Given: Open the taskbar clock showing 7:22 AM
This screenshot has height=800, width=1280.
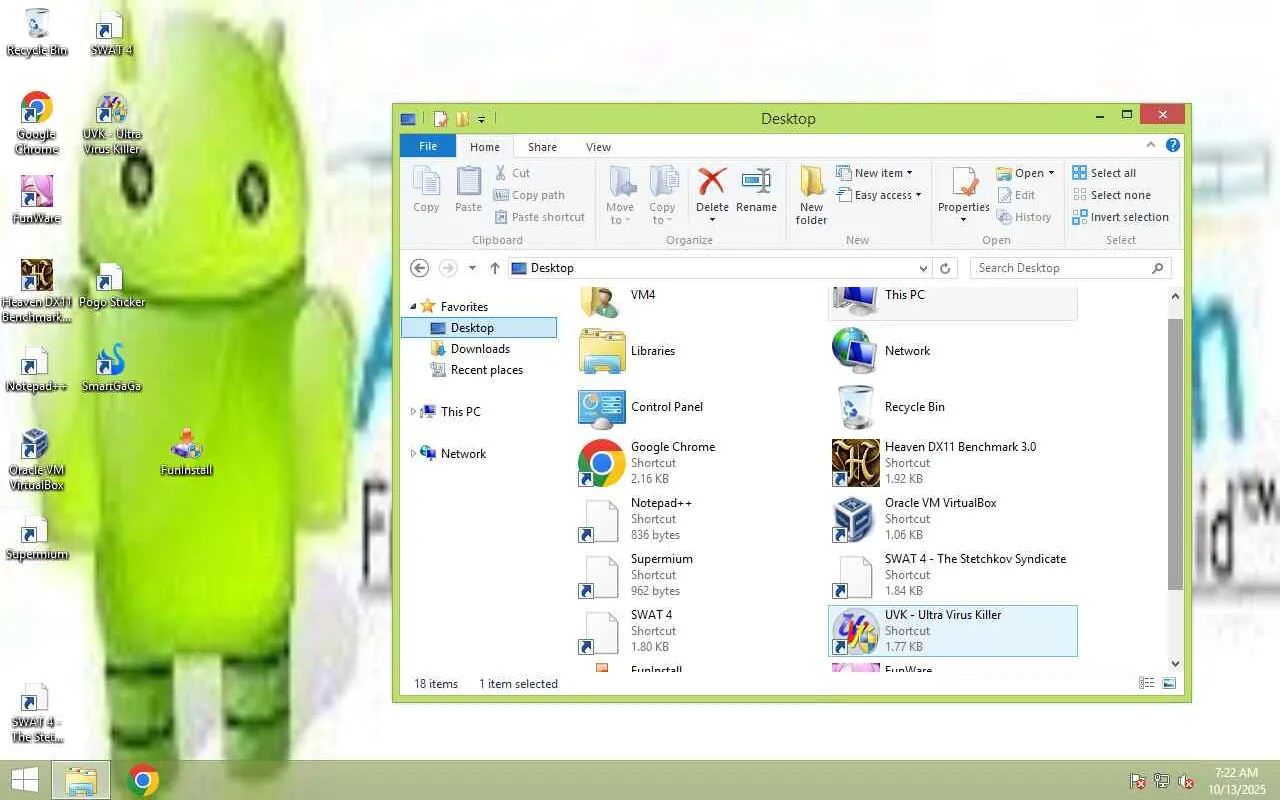Looking at the screenshot, I should pos(1236,781).
